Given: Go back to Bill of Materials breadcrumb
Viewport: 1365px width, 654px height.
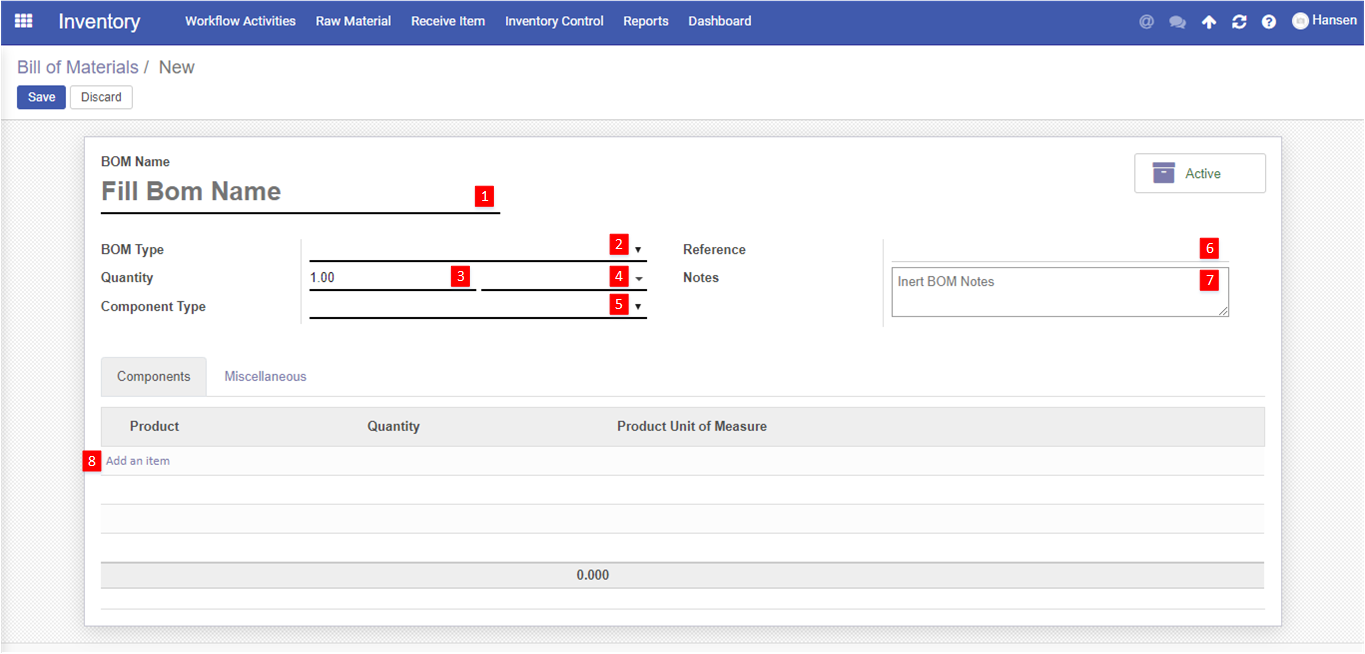Looking at the screenshot, I should [78, 67].
